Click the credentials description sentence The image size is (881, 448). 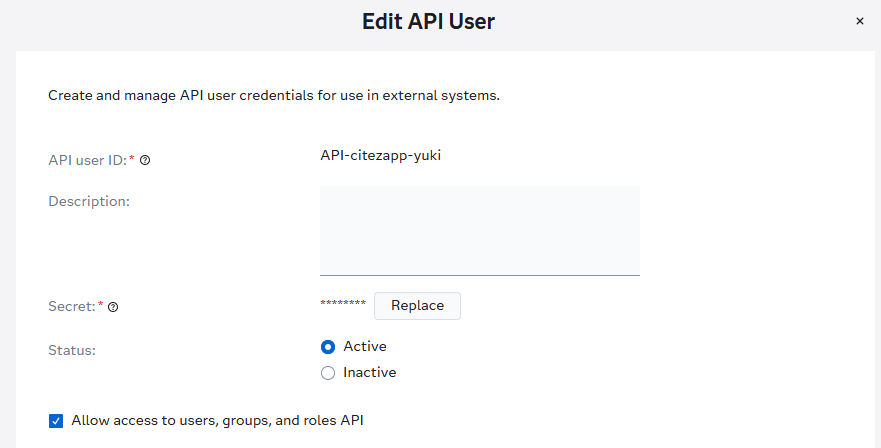(274, 96)
